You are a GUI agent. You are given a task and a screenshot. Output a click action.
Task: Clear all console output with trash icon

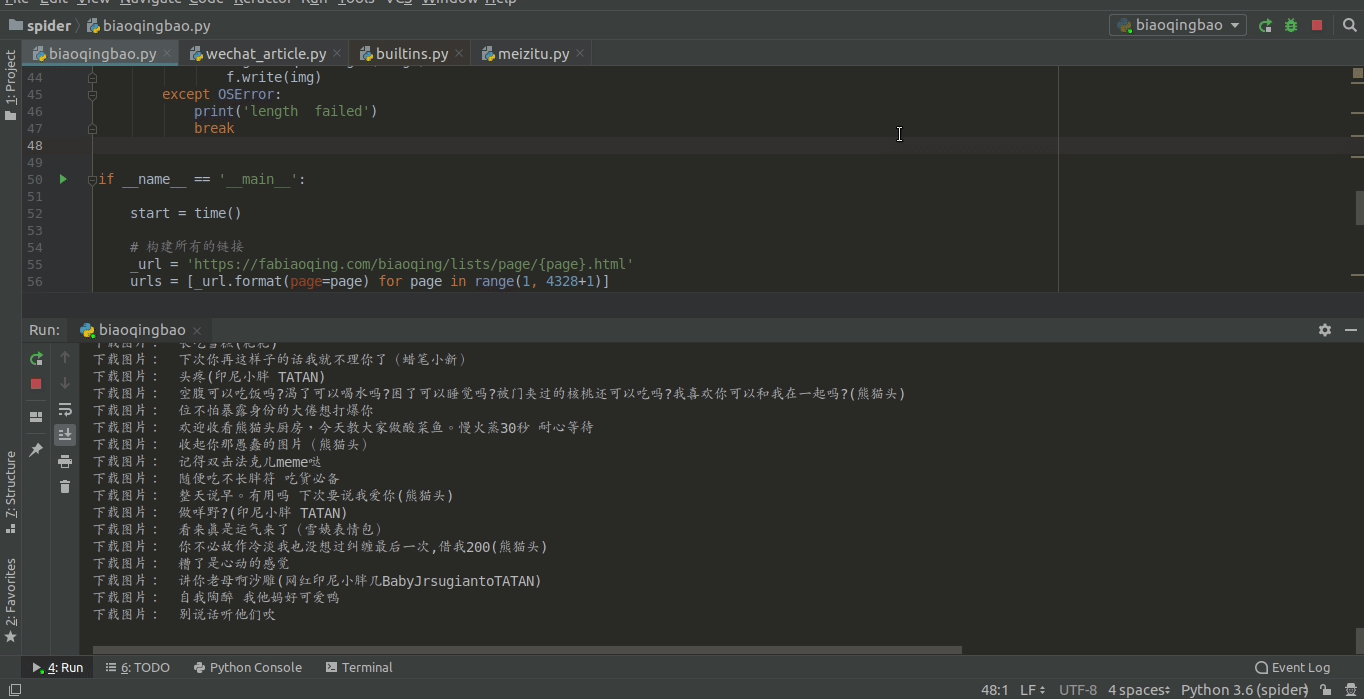pyautogui.click(x=65, y=487)
